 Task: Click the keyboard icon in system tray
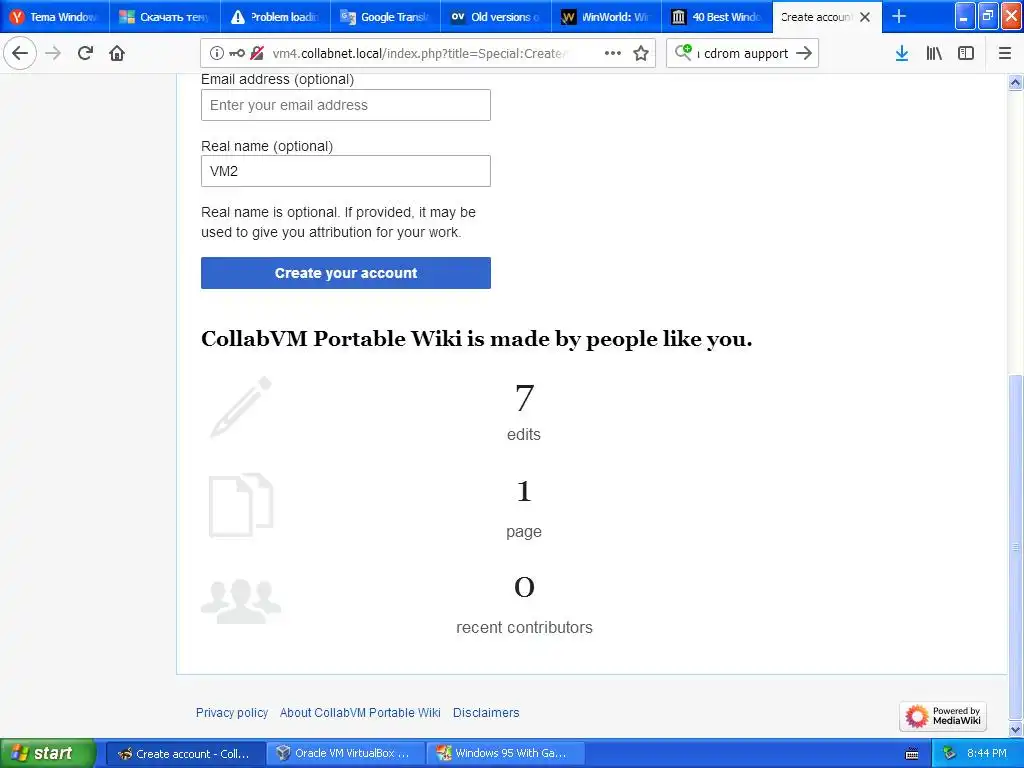click(912, 754)
